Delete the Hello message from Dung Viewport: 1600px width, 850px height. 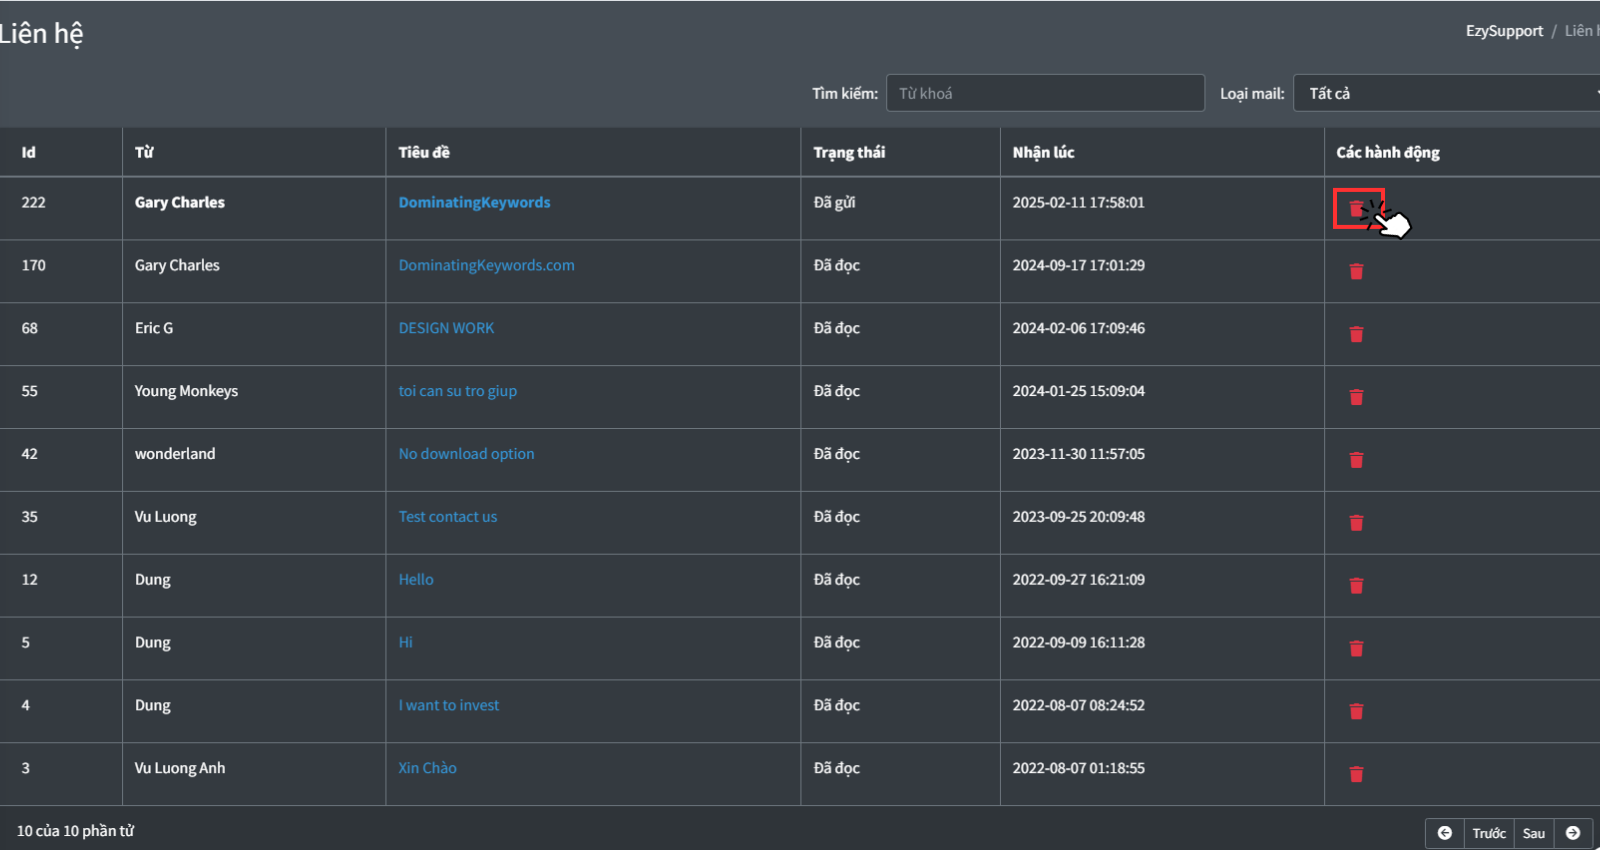click(x=1356, y=586)
